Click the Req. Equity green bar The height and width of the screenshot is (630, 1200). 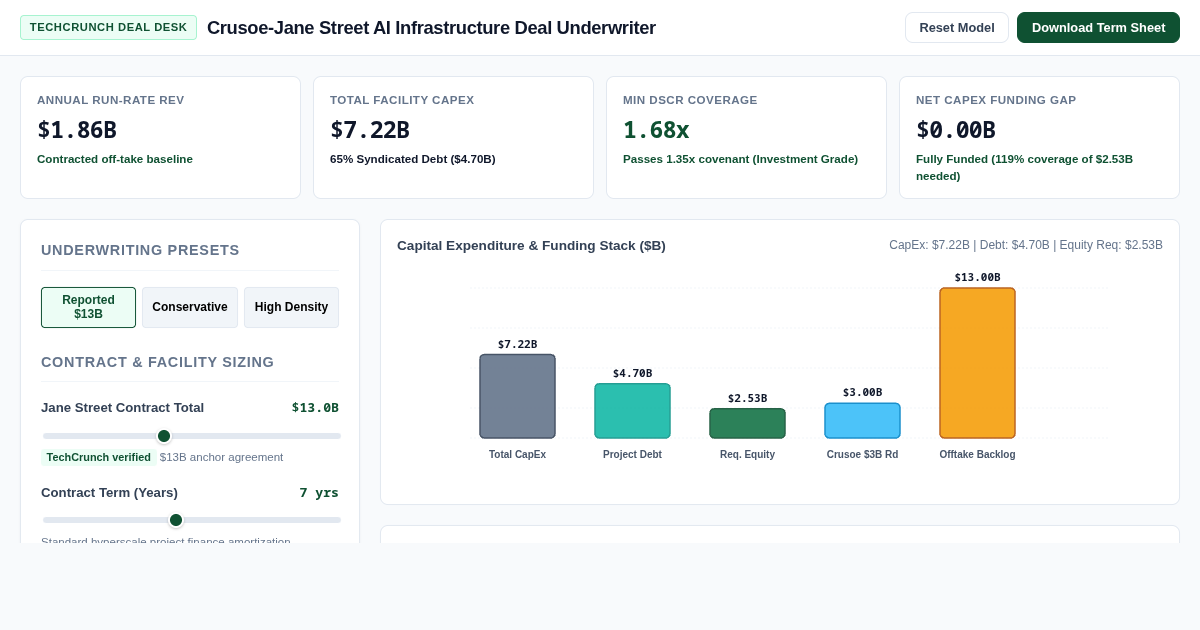[x=747, y=423]
